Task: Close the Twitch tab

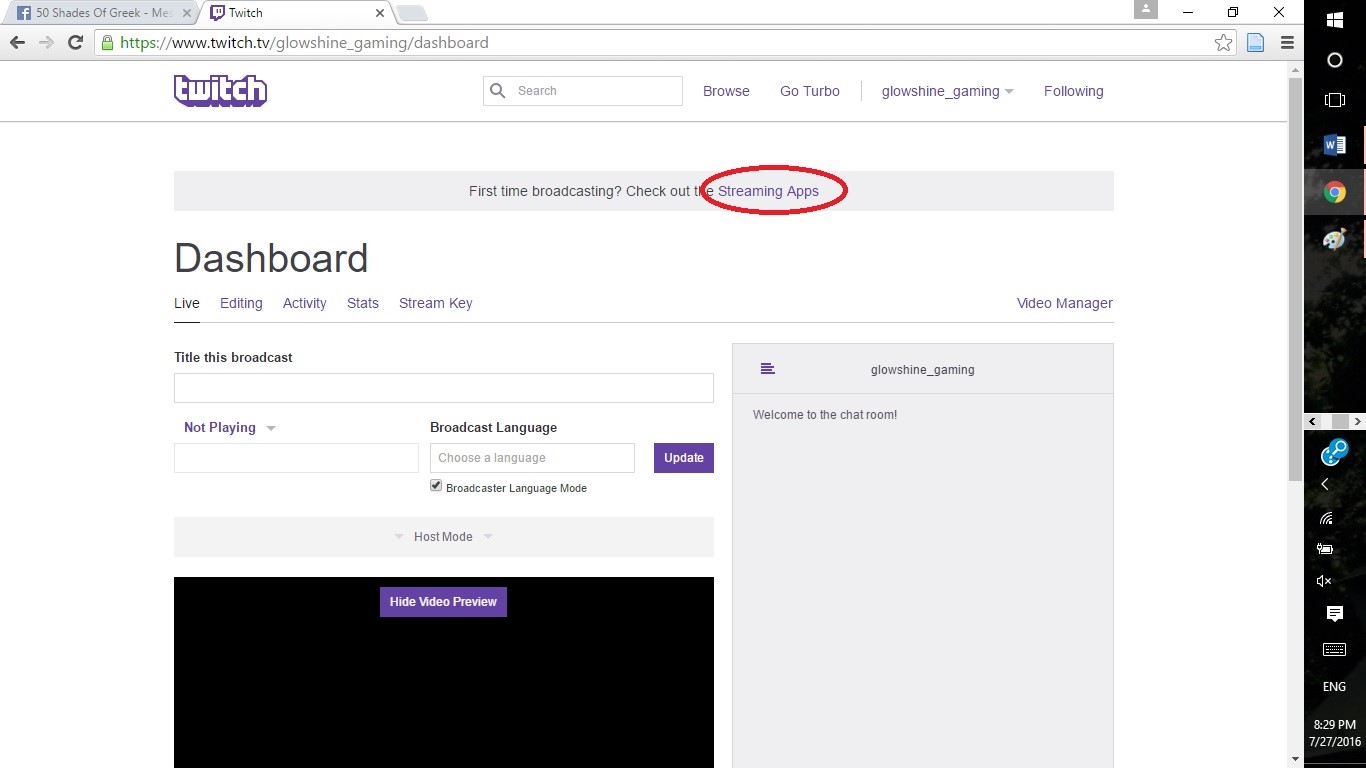Action: click(380, 13)
